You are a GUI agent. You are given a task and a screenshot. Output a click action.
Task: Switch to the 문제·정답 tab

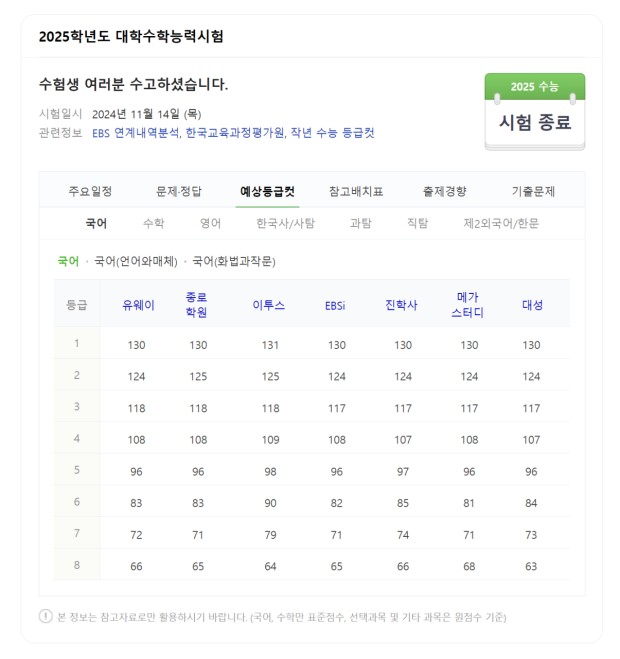pyautogui.click(x=179, y=191)
